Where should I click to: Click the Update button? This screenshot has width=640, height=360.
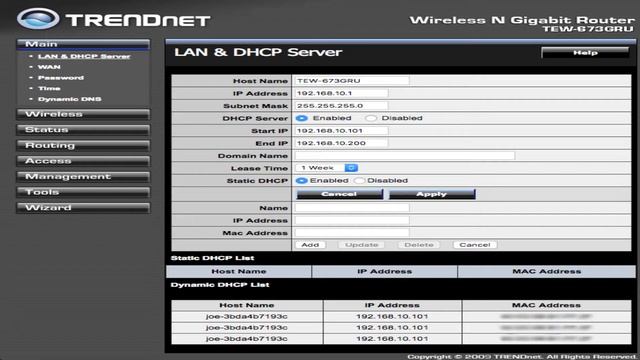click(362, 245)
